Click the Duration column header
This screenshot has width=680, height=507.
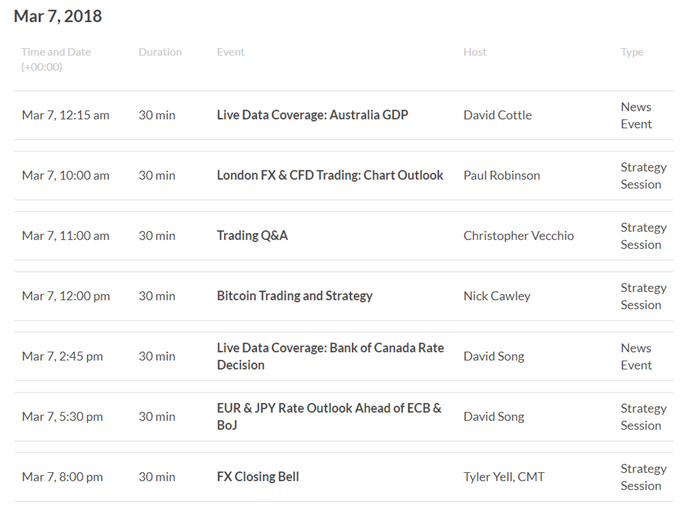point(160,52)
